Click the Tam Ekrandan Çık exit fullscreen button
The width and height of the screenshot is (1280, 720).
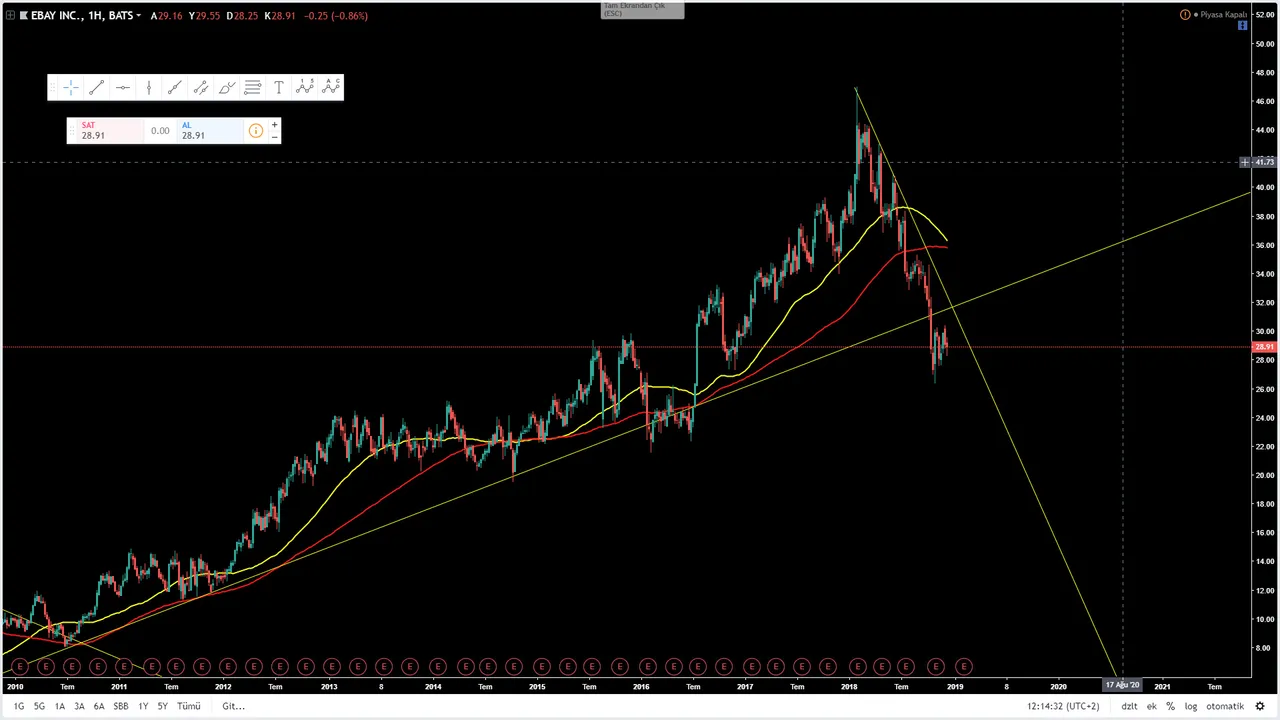click(x=642, y=9)
